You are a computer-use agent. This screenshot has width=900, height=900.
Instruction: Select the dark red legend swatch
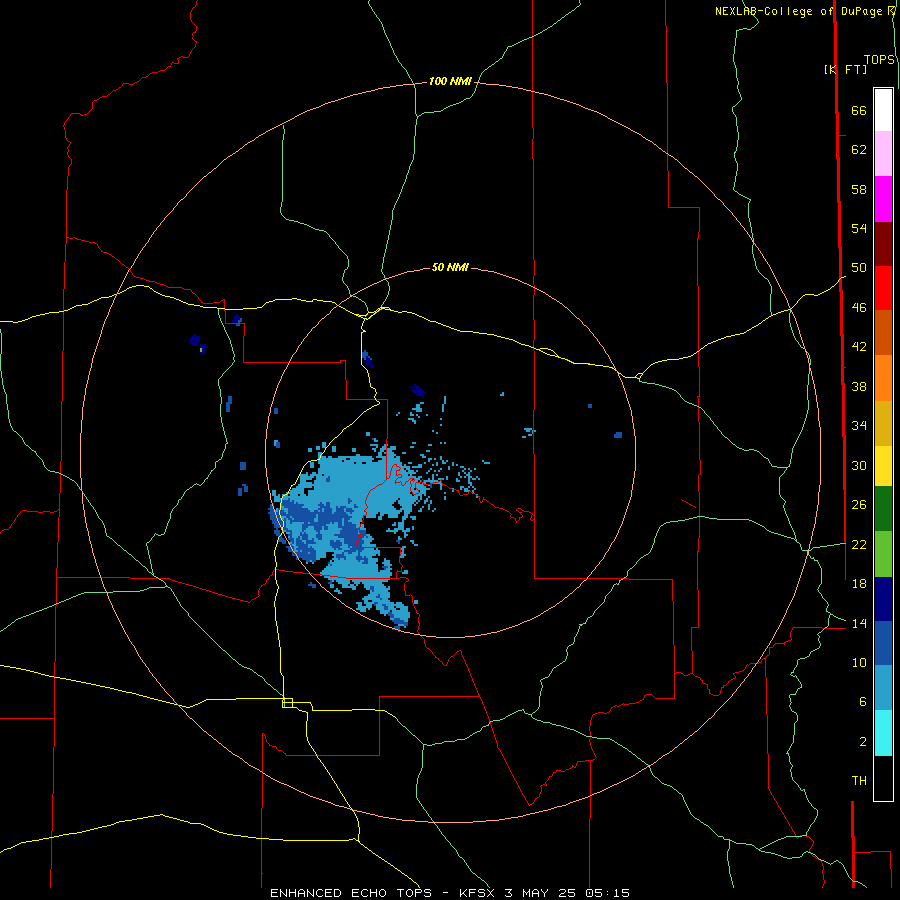(x=883, y=243)
